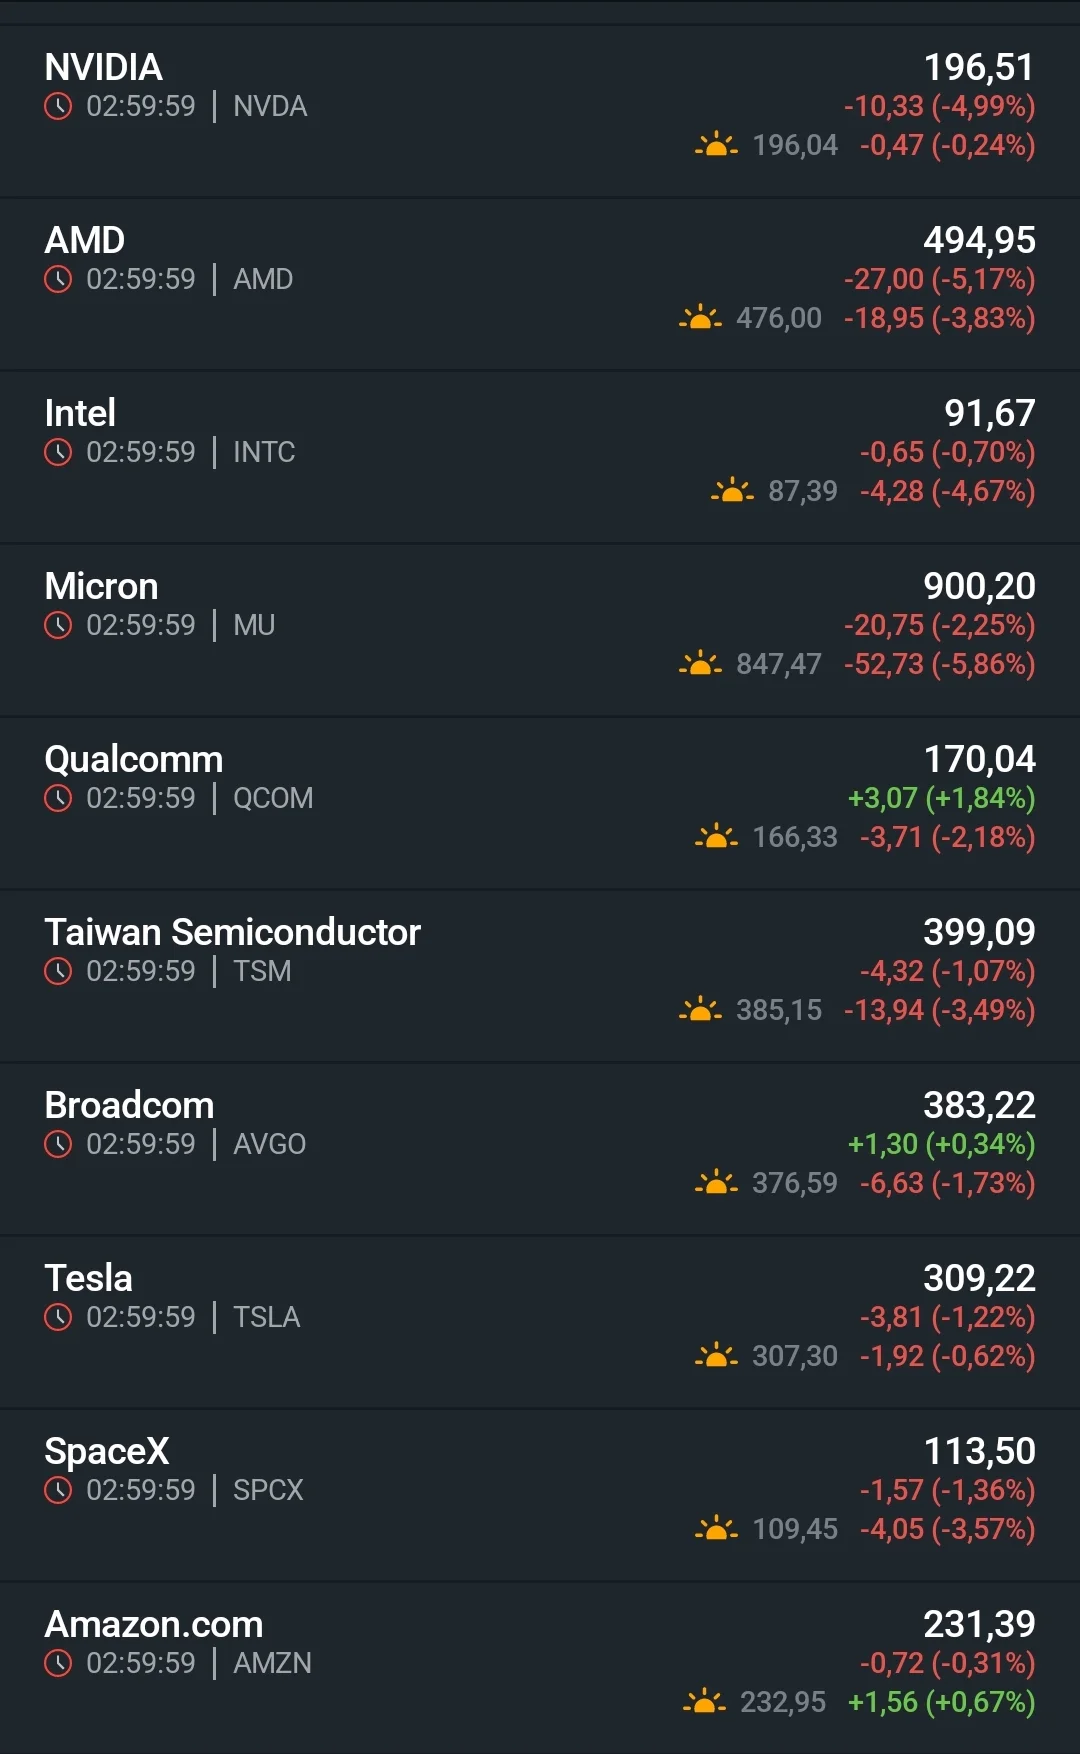
Task: Tap the sun icon in the SpaceX row
Action: click(716, 1529)
